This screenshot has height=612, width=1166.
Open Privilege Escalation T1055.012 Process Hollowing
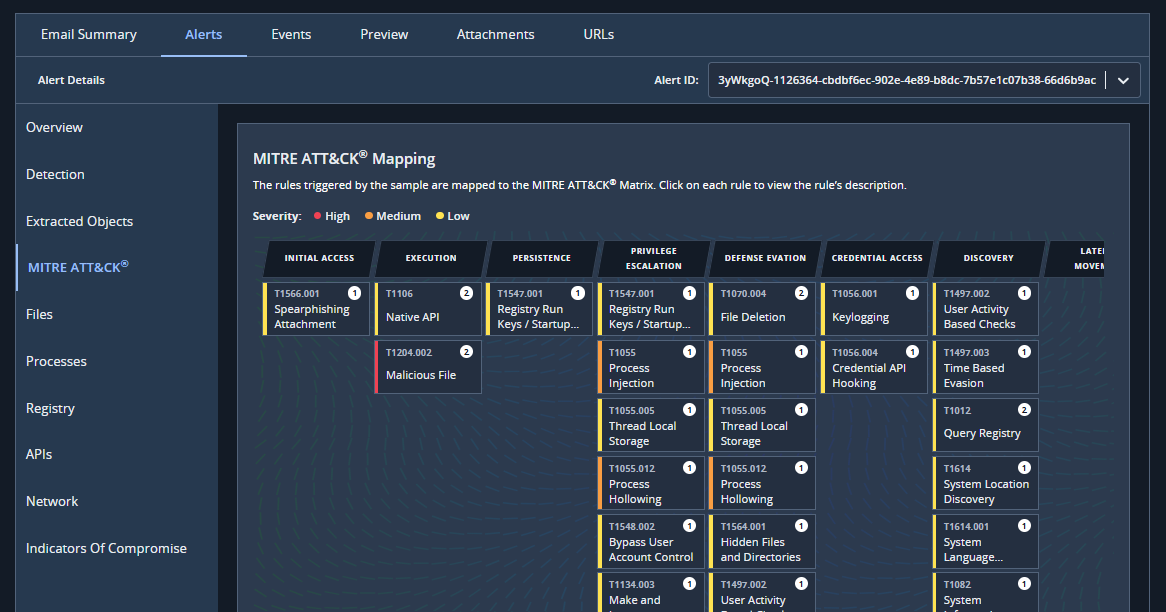click(x=651, y=483)
